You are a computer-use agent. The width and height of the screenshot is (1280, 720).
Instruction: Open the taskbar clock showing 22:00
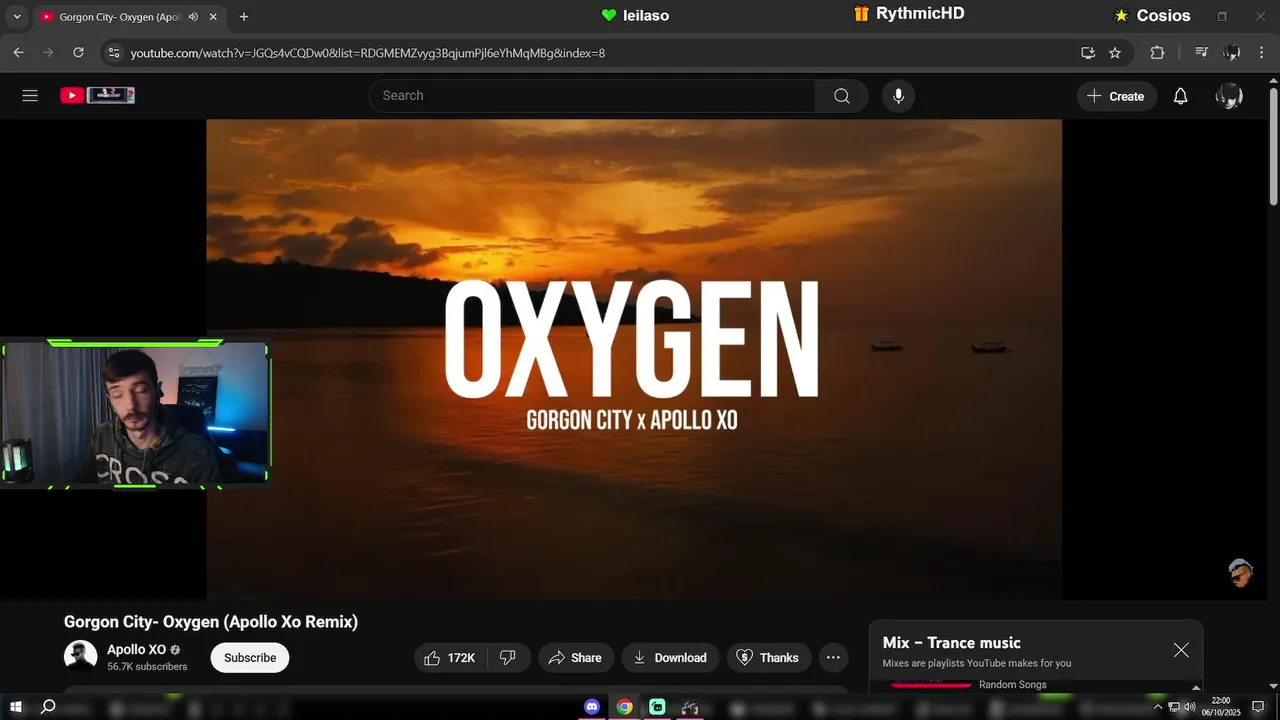pos(1221,707)
